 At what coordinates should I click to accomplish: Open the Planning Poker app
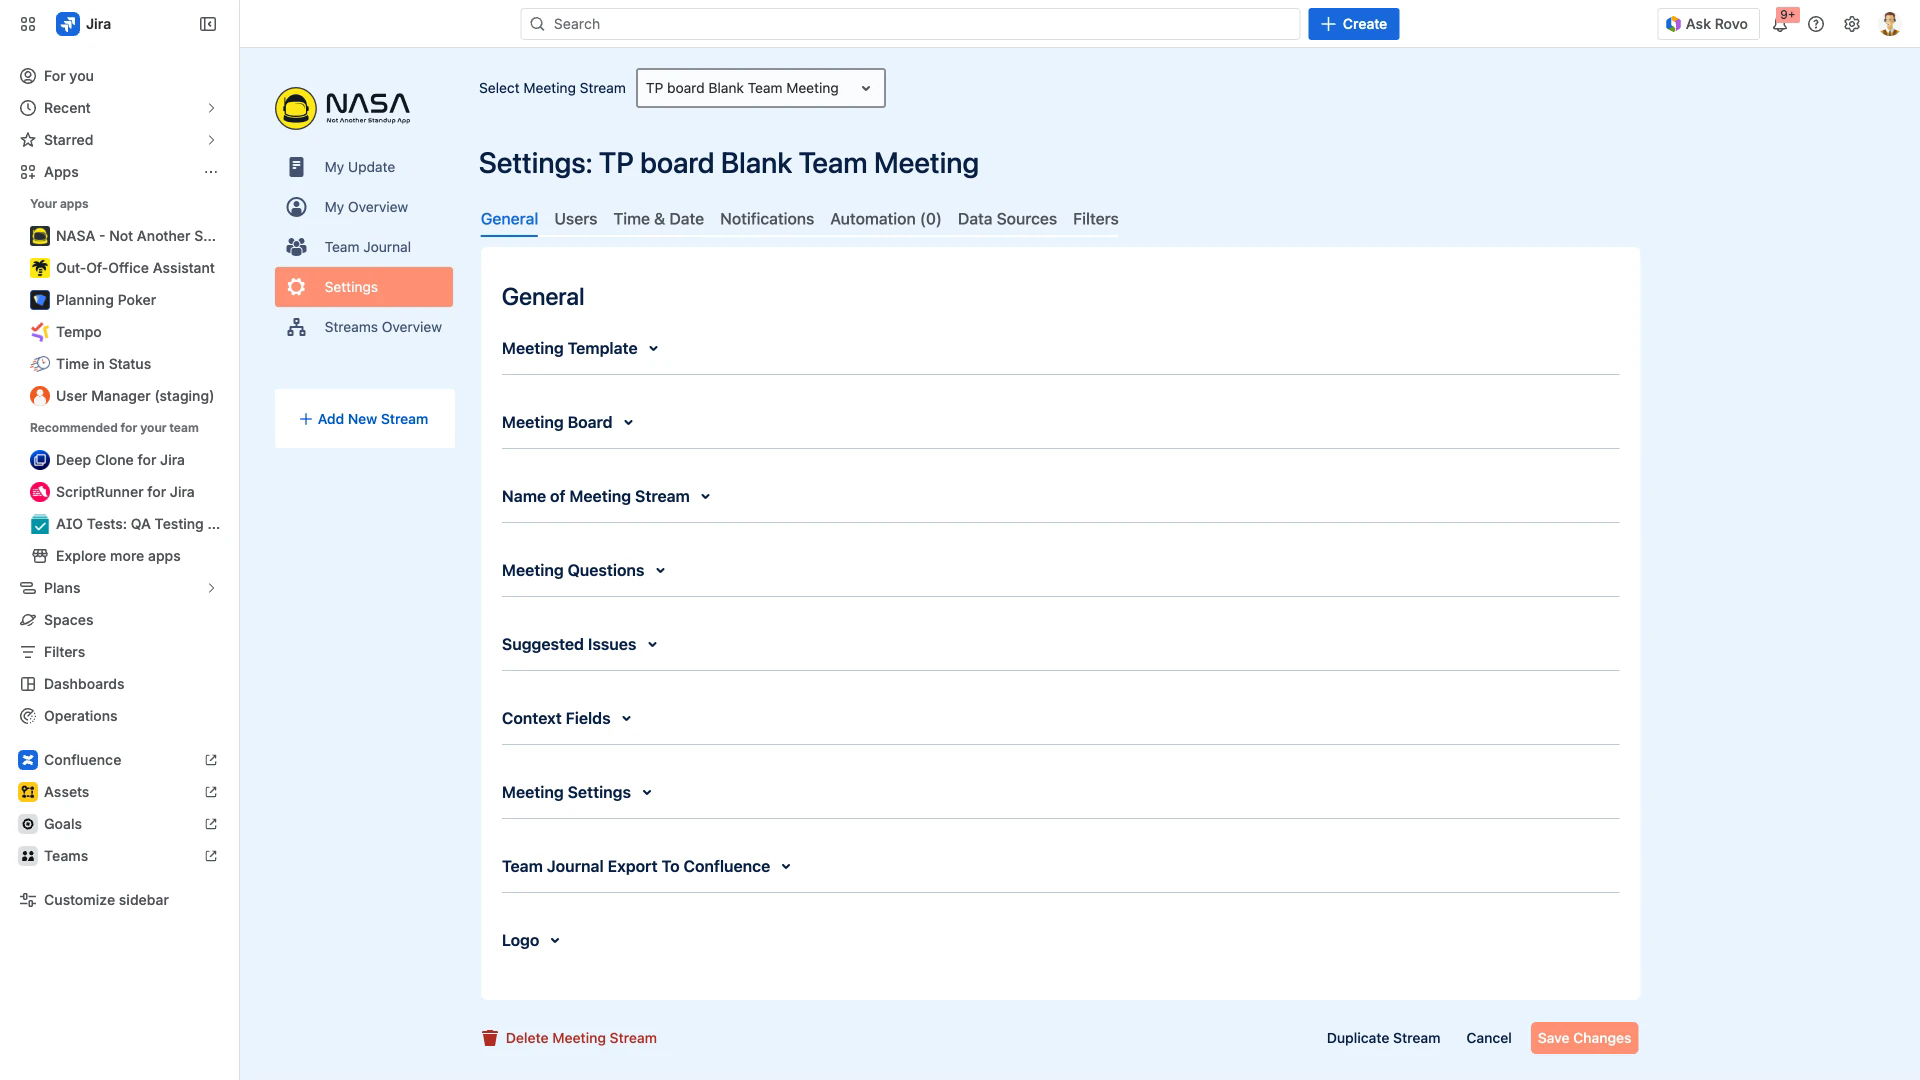(106, 300)
